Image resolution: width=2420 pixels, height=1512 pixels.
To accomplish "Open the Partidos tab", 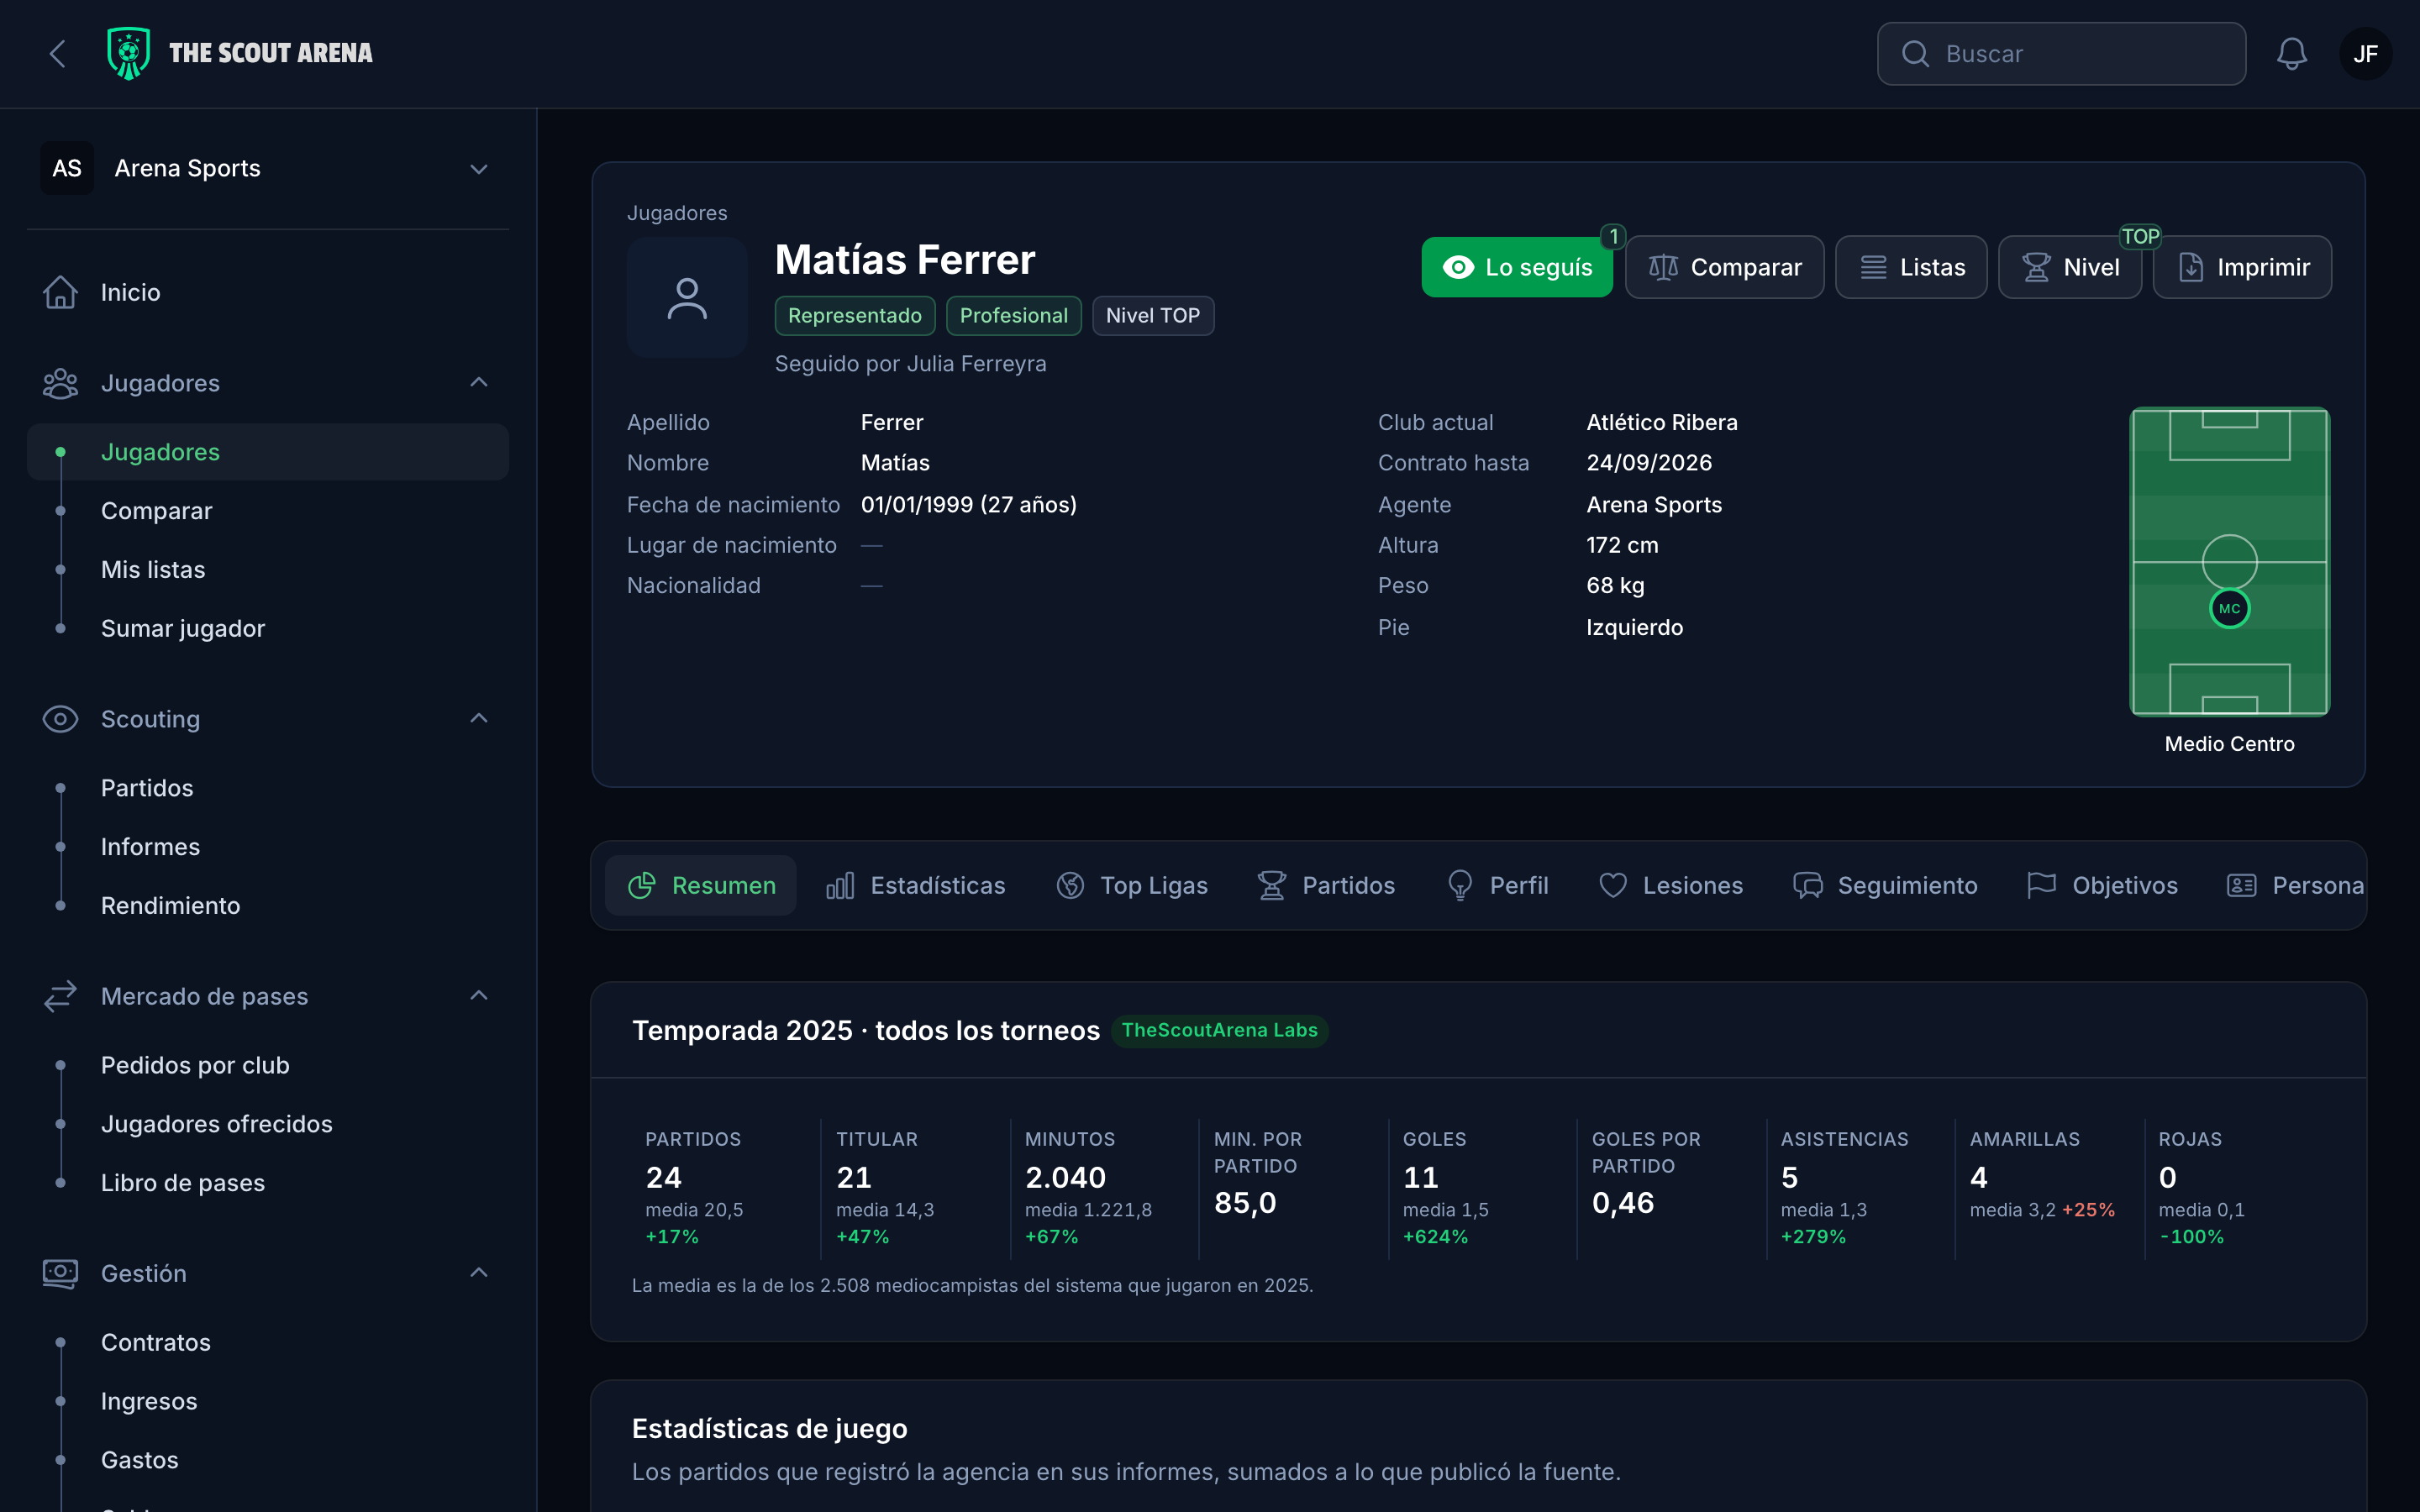I will pyautogui.click(x=1326, y=886).
